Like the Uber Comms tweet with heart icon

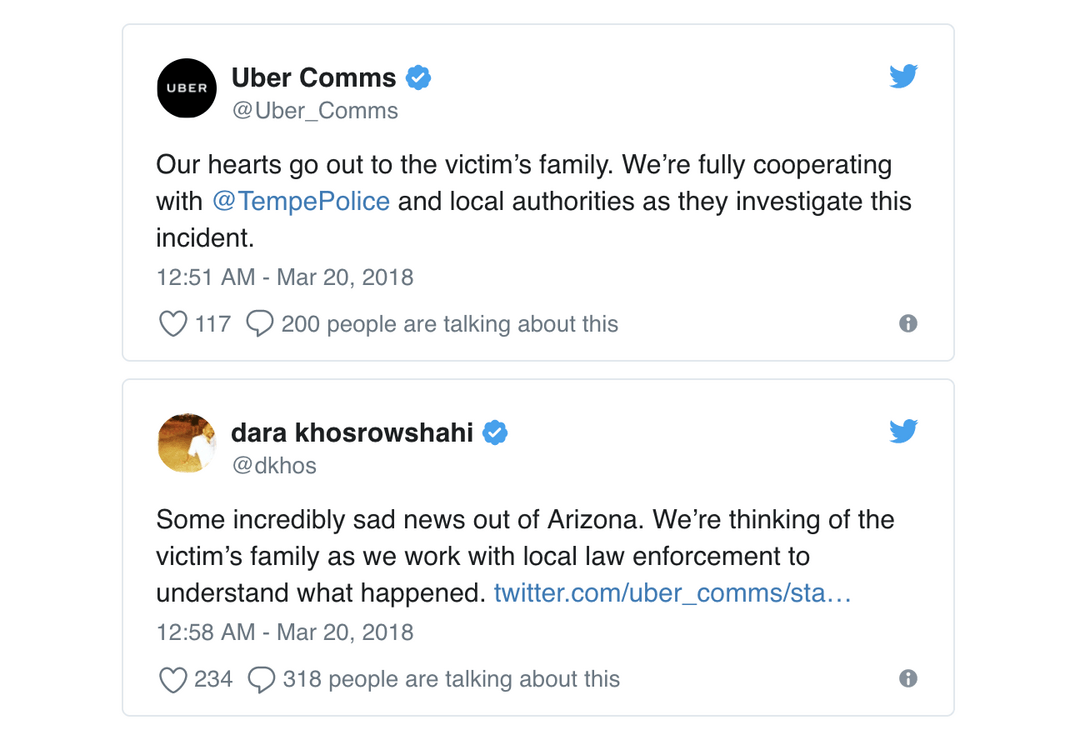173,324
